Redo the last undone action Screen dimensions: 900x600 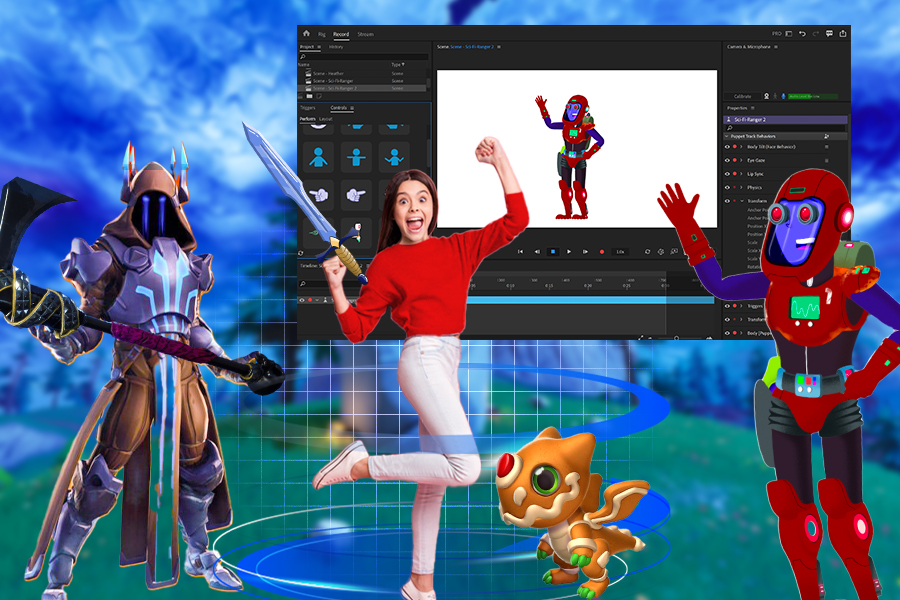[x=816, y=34]
